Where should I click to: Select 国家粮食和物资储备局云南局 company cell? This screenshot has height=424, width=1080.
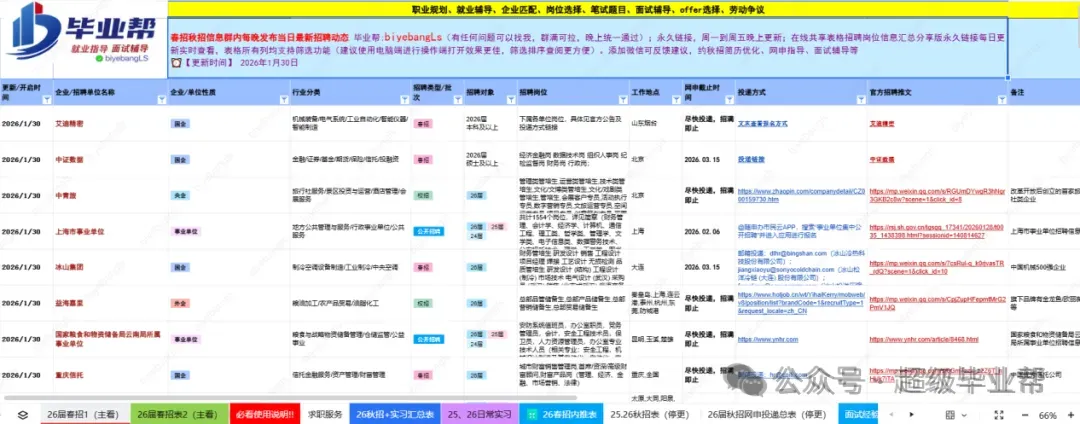pyautogui.click(x=112, y=339)
